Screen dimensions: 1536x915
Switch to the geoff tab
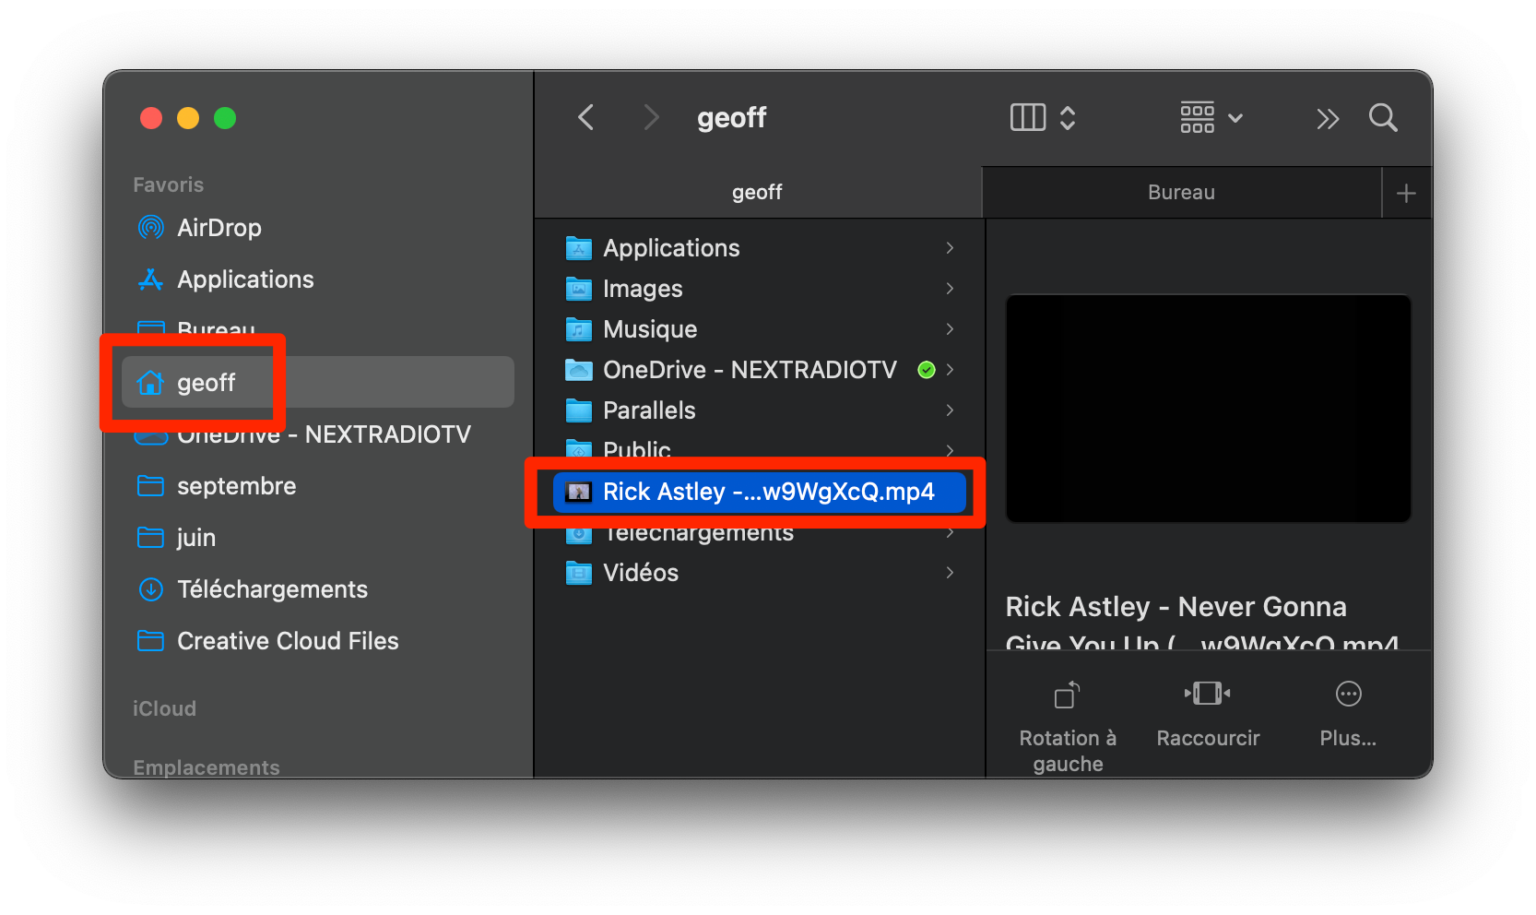[757, 192]
